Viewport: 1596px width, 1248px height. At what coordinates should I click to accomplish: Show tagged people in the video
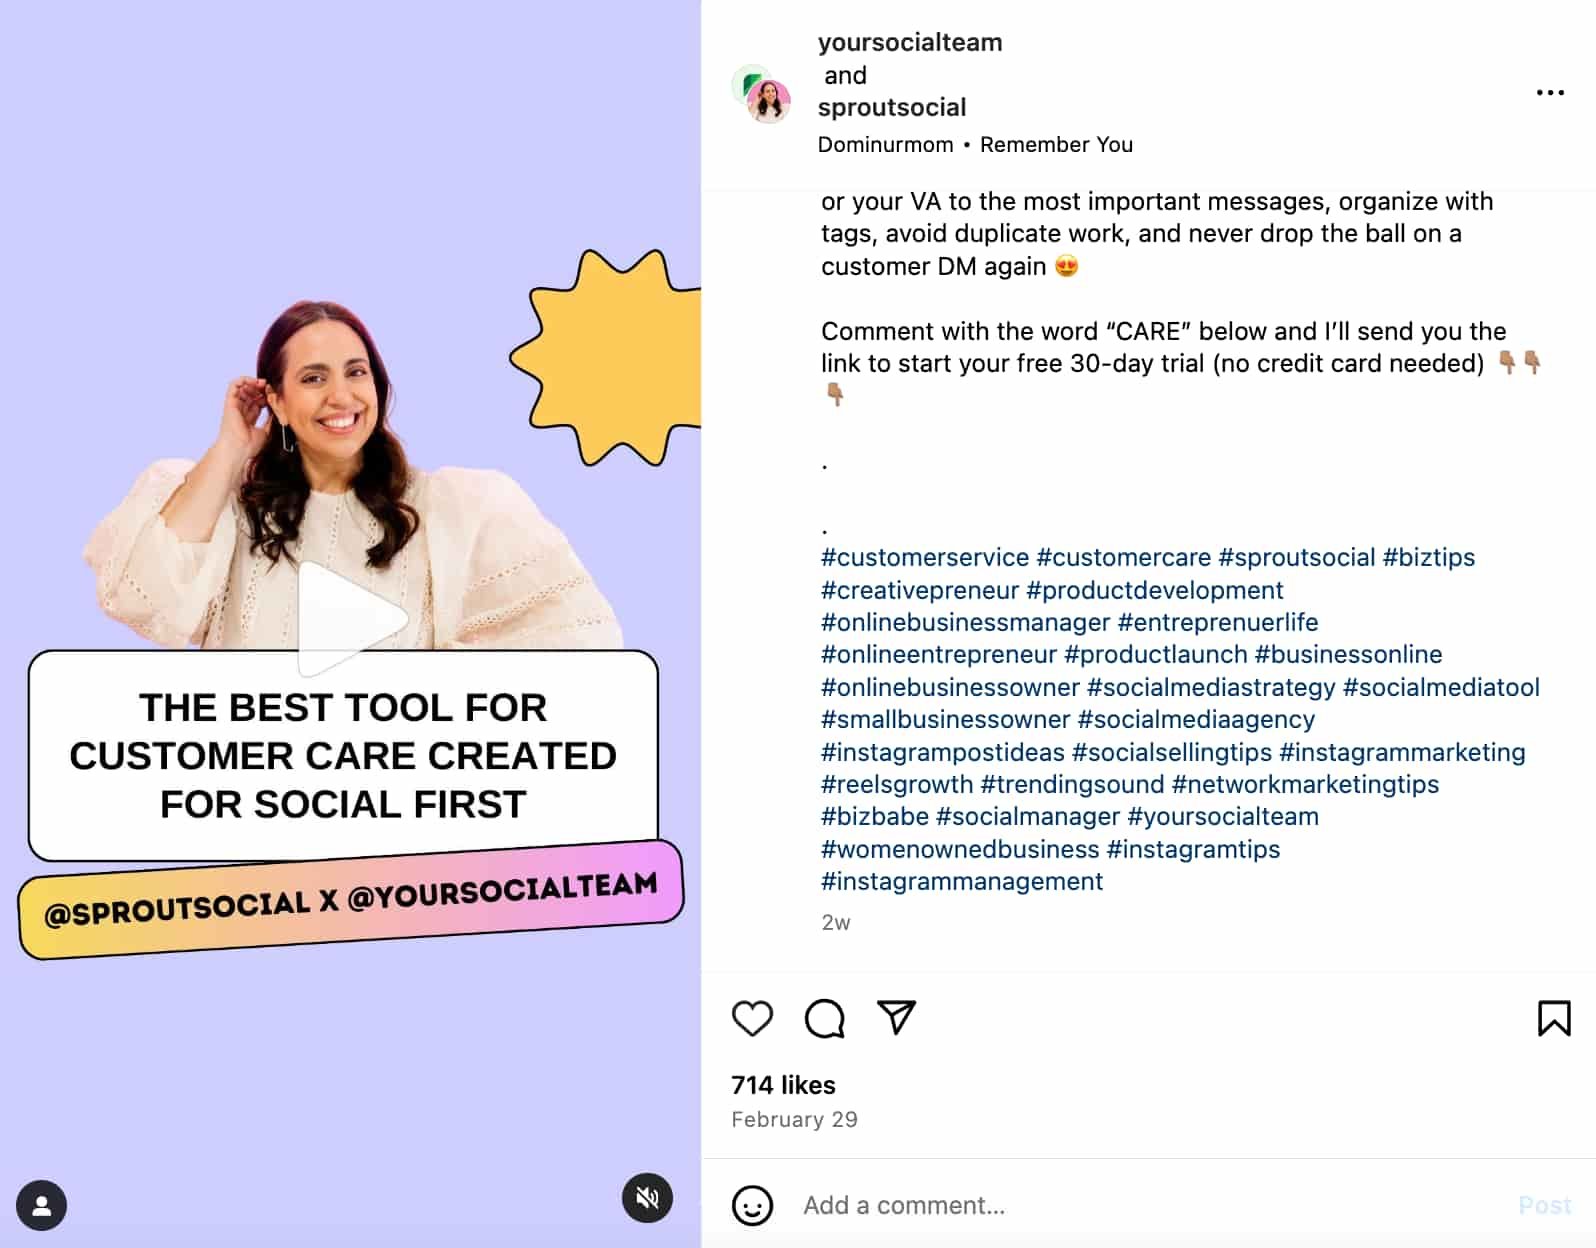(x=41, y=1205)
